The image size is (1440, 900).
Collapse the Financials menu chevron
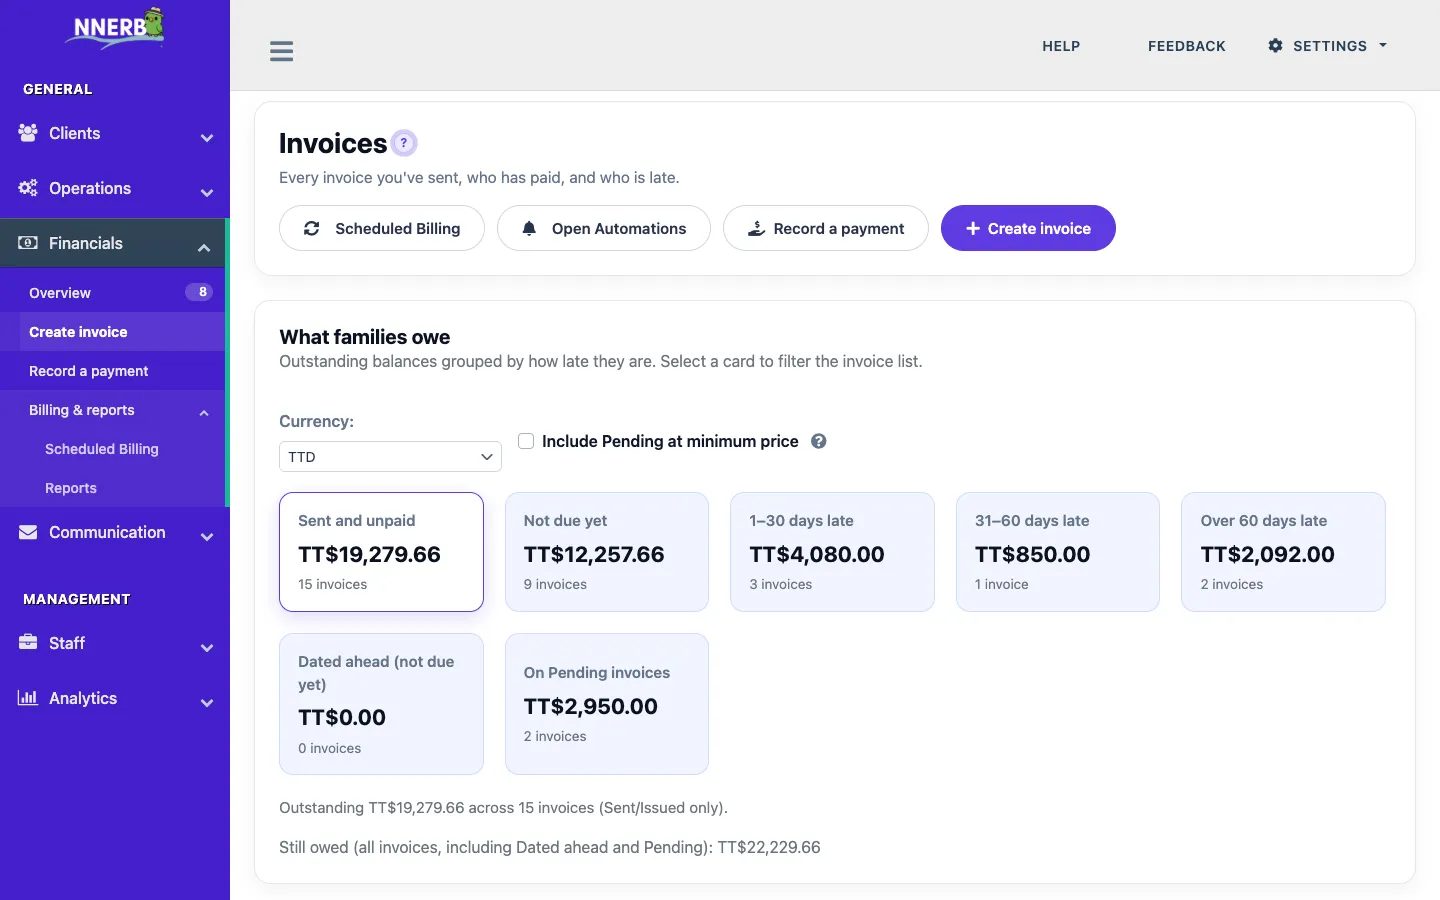point(204,248)
